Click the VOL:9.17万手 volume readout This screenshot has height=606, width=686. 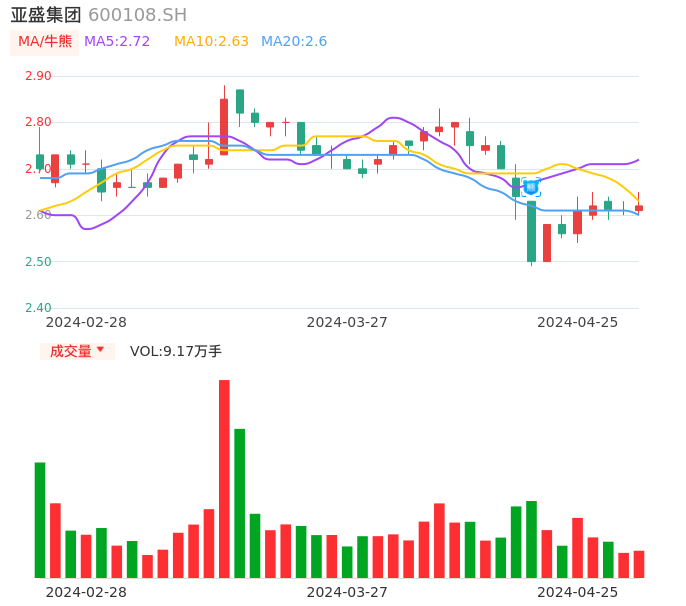click(176, 351)
